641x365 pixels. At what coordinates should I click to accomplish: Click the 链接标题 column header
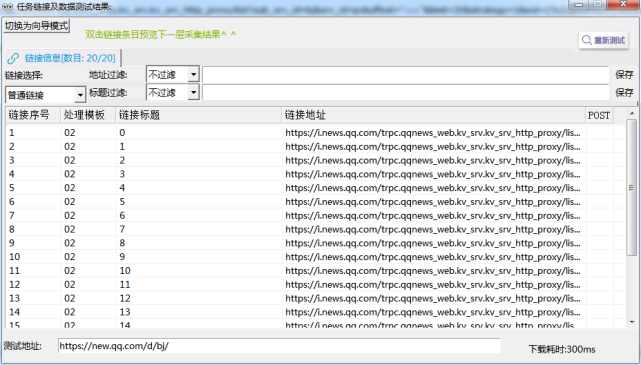coord(199,115)
